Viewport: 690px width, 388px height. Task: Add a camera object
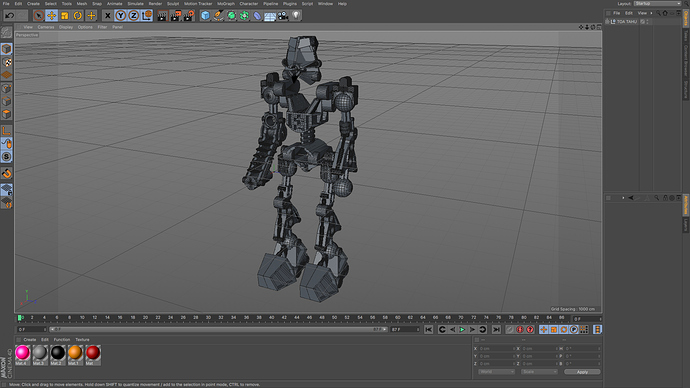[x=283, y=16]
